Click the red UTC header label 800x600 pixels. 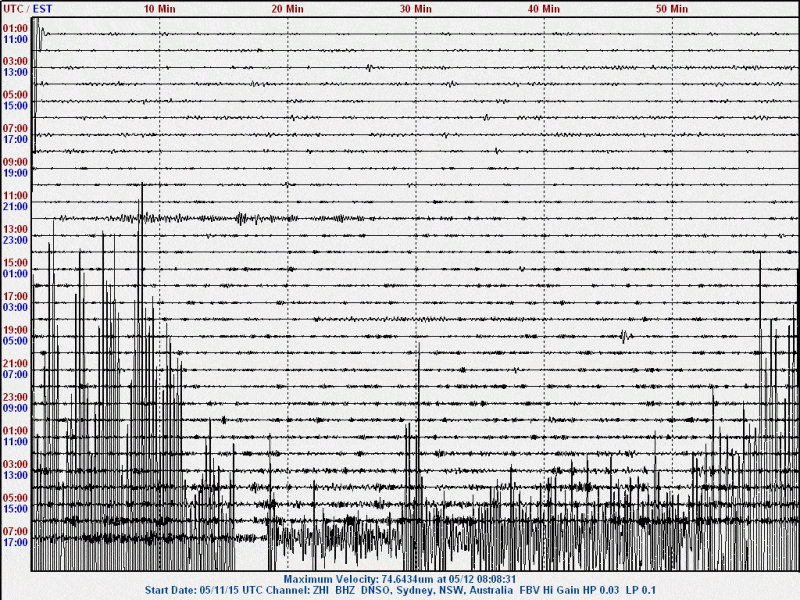pos(13,9)
